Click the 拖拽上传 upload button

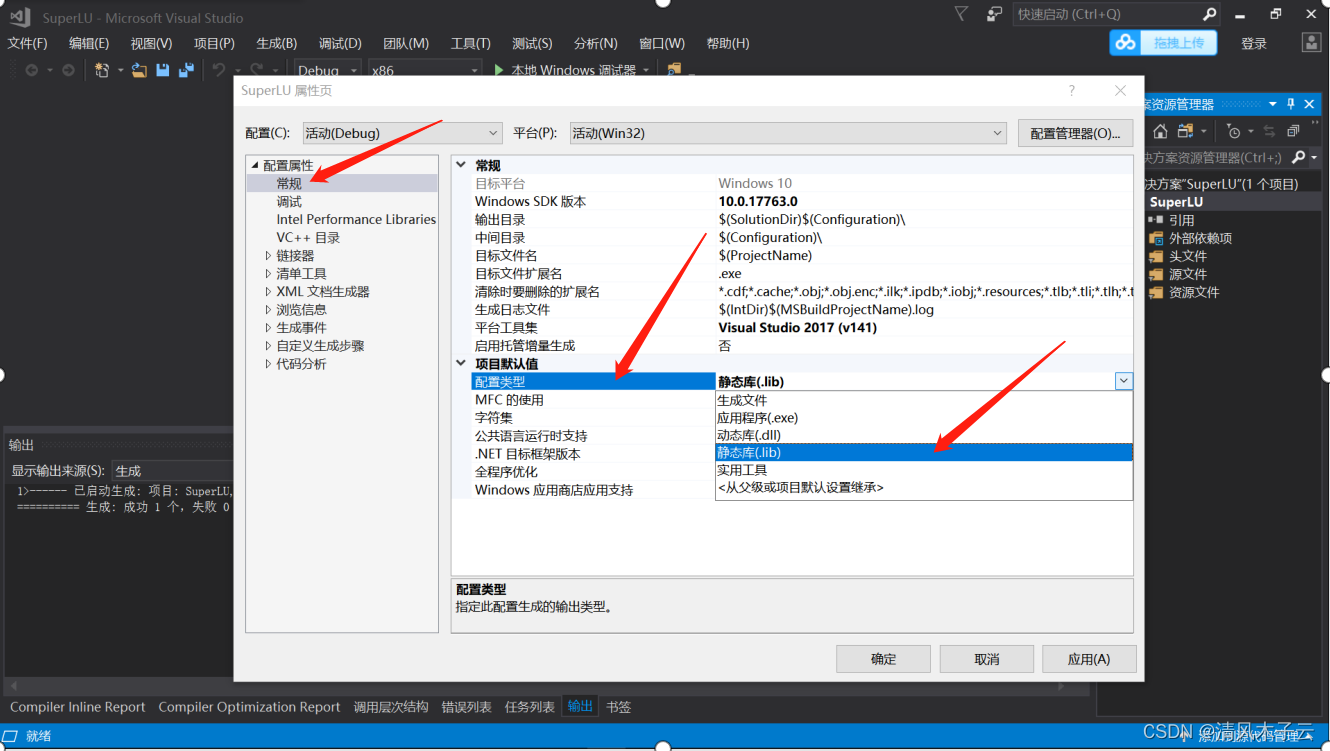pyautogui.click(x=1163, y=42)
